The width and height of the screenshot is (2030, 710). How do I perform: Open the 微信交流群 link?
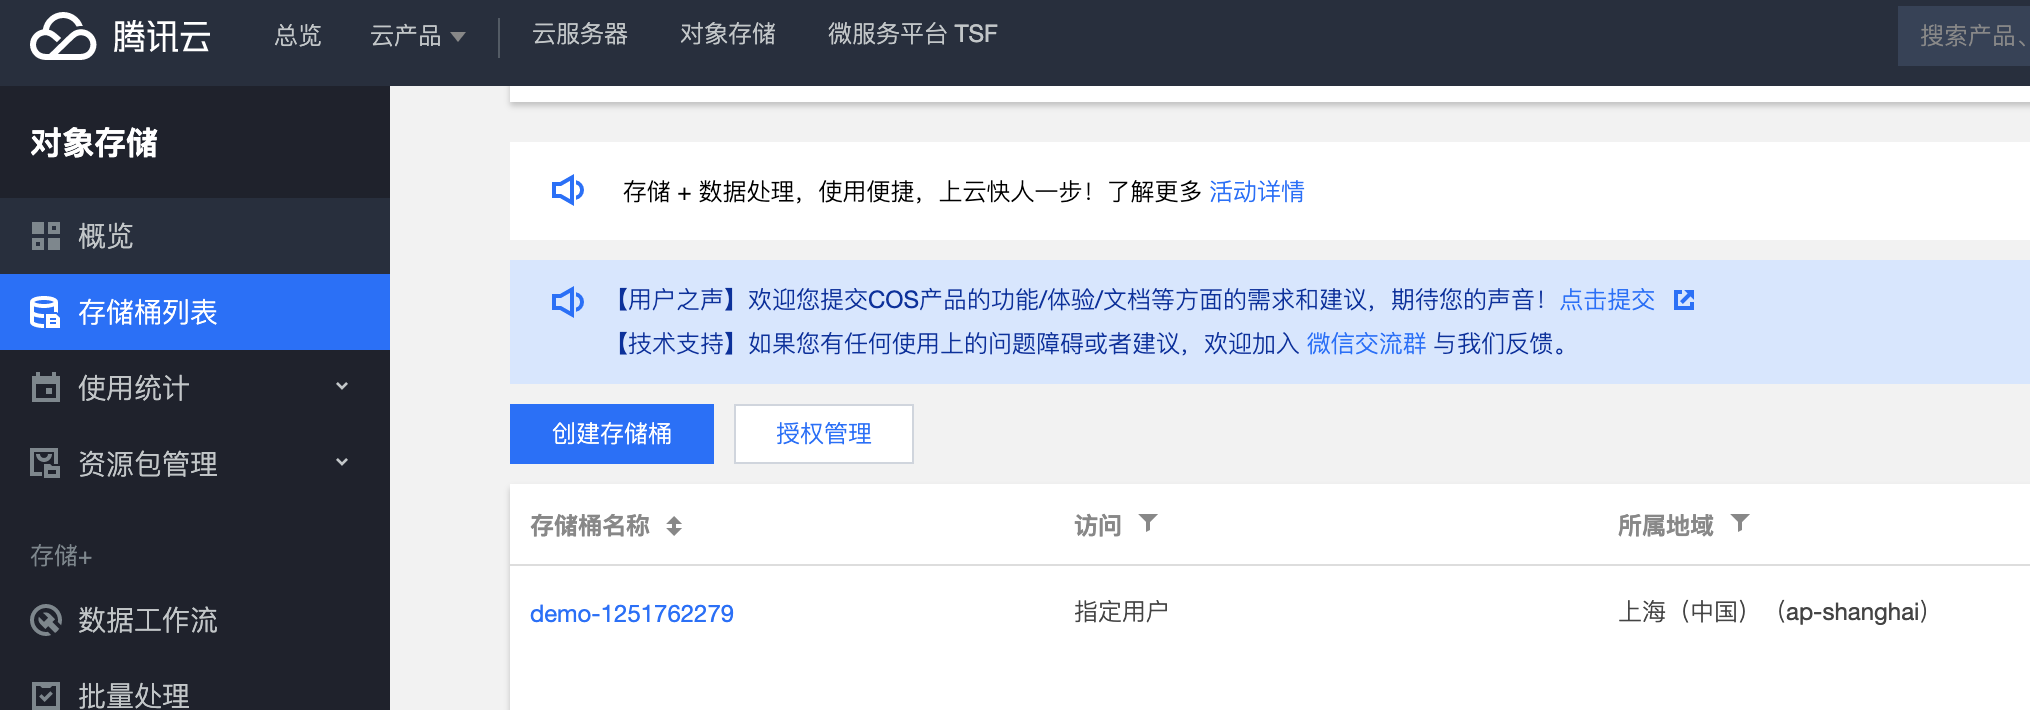point(1366,344)
